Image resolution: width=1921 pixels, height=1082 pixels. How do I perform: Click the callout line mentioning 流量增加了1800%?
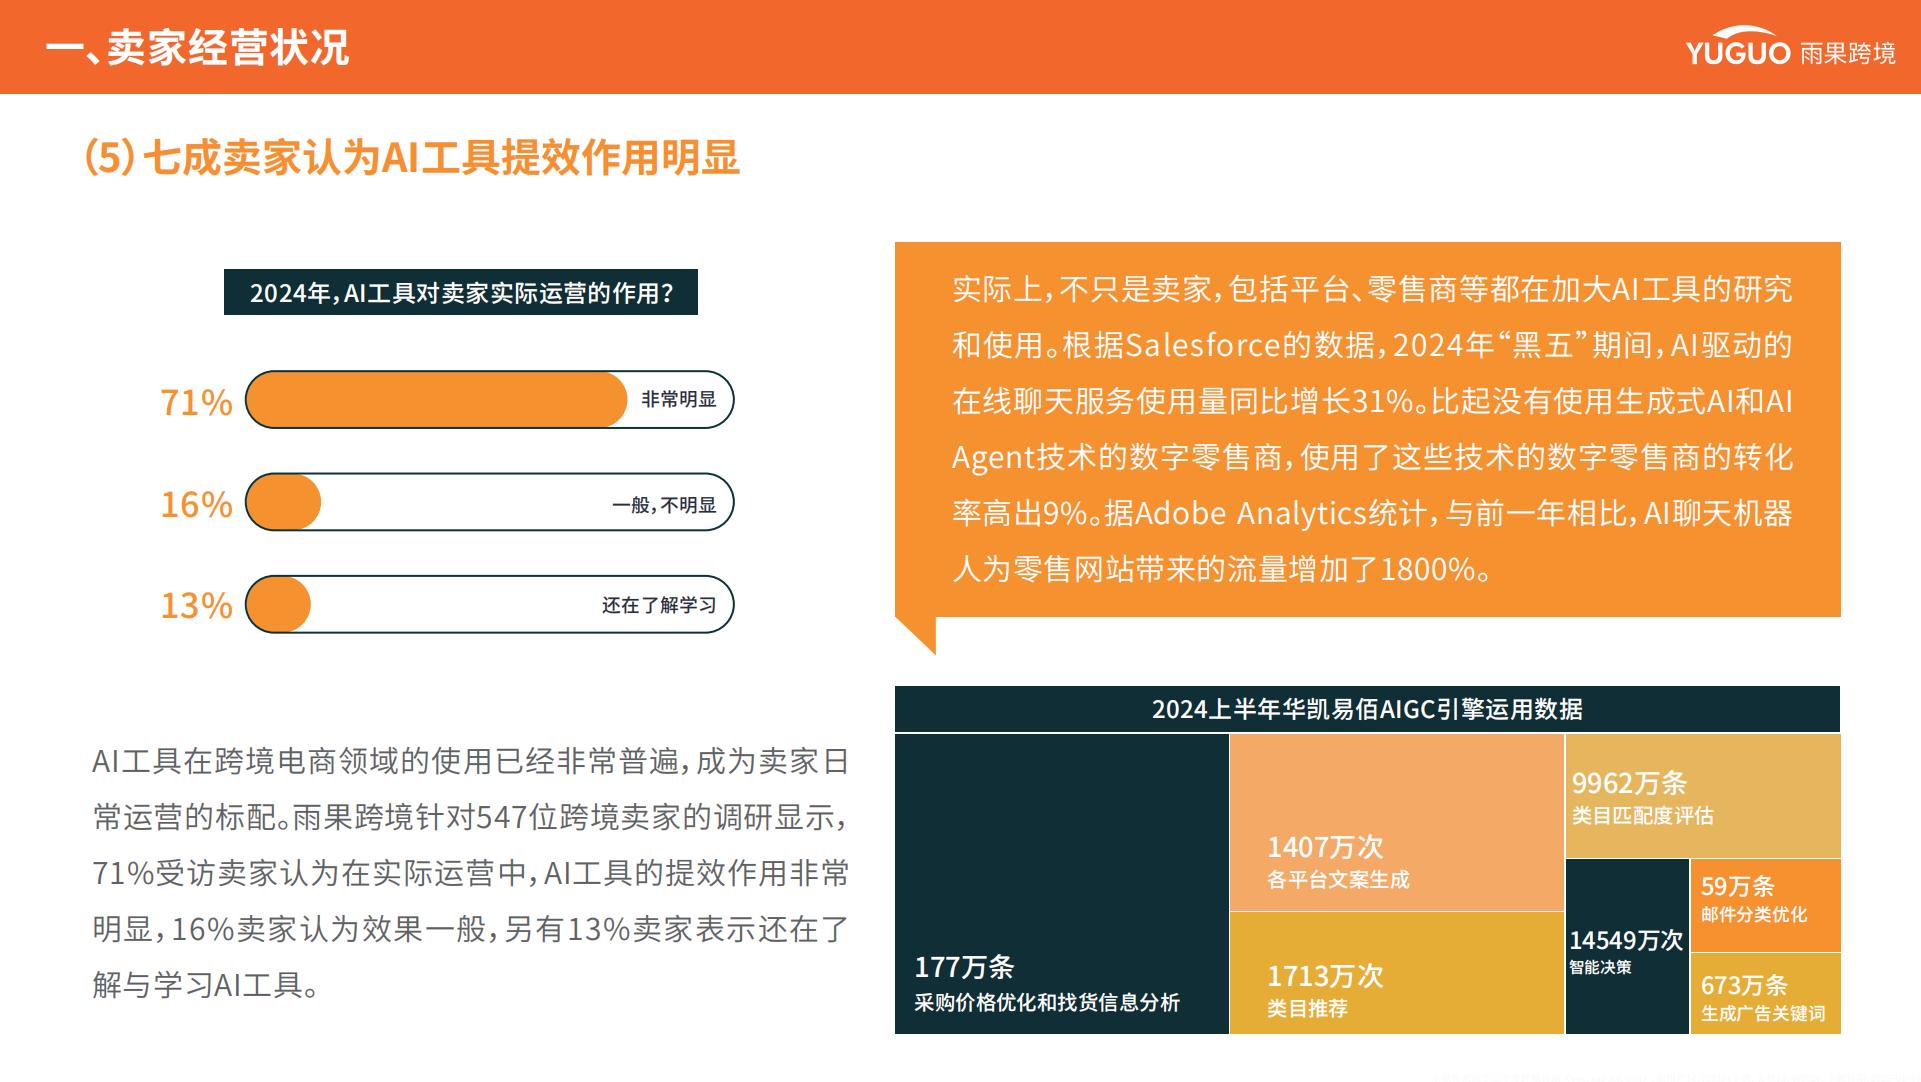pyautogui.click(x=1223, y=569)
